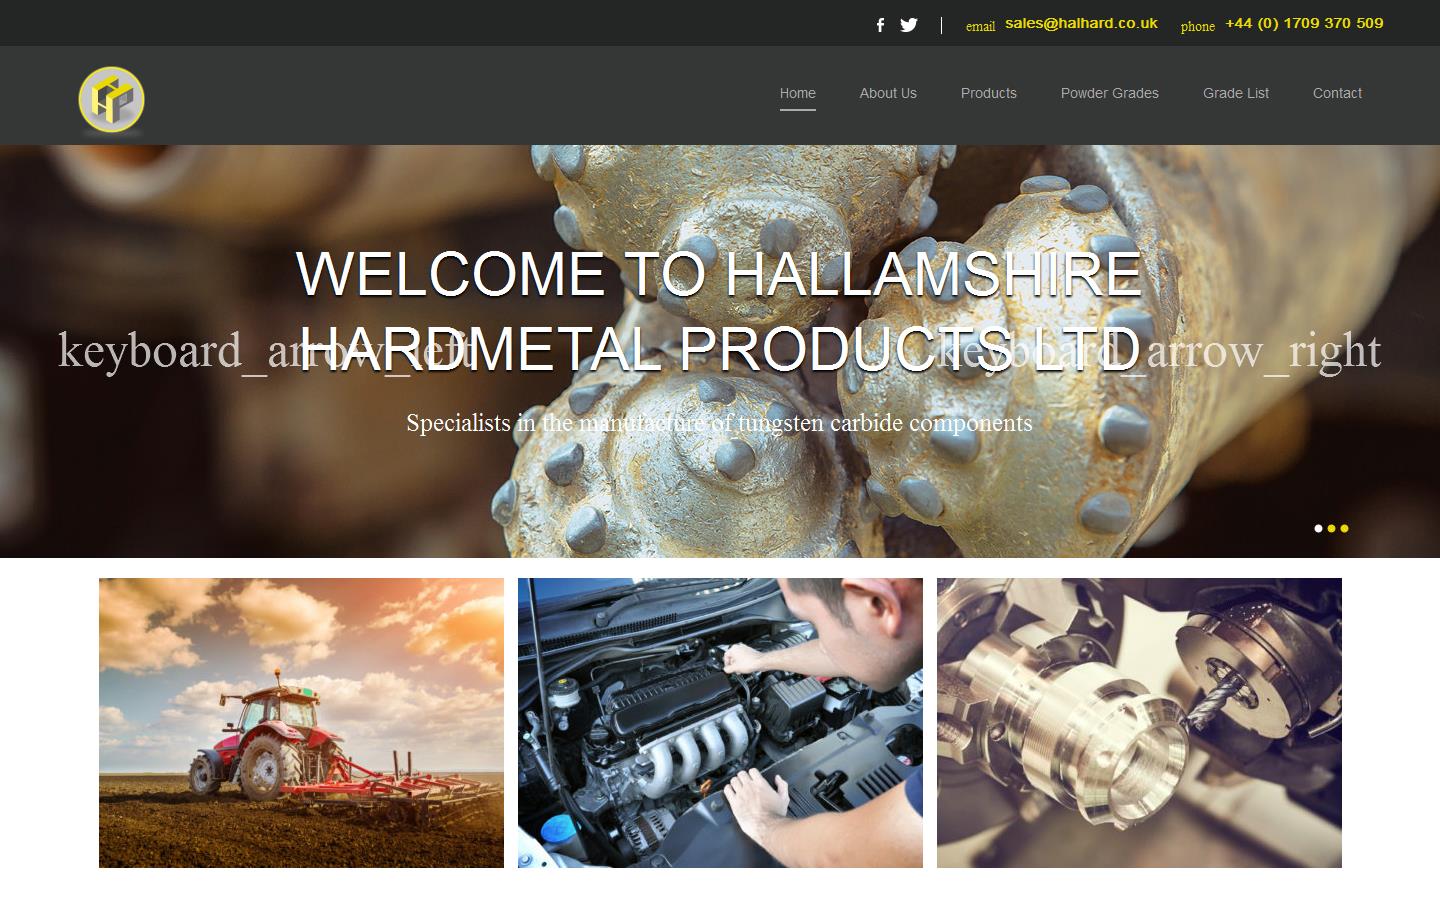
Task: Select the first white carousel dot
Action: (x=1318, y=528)
